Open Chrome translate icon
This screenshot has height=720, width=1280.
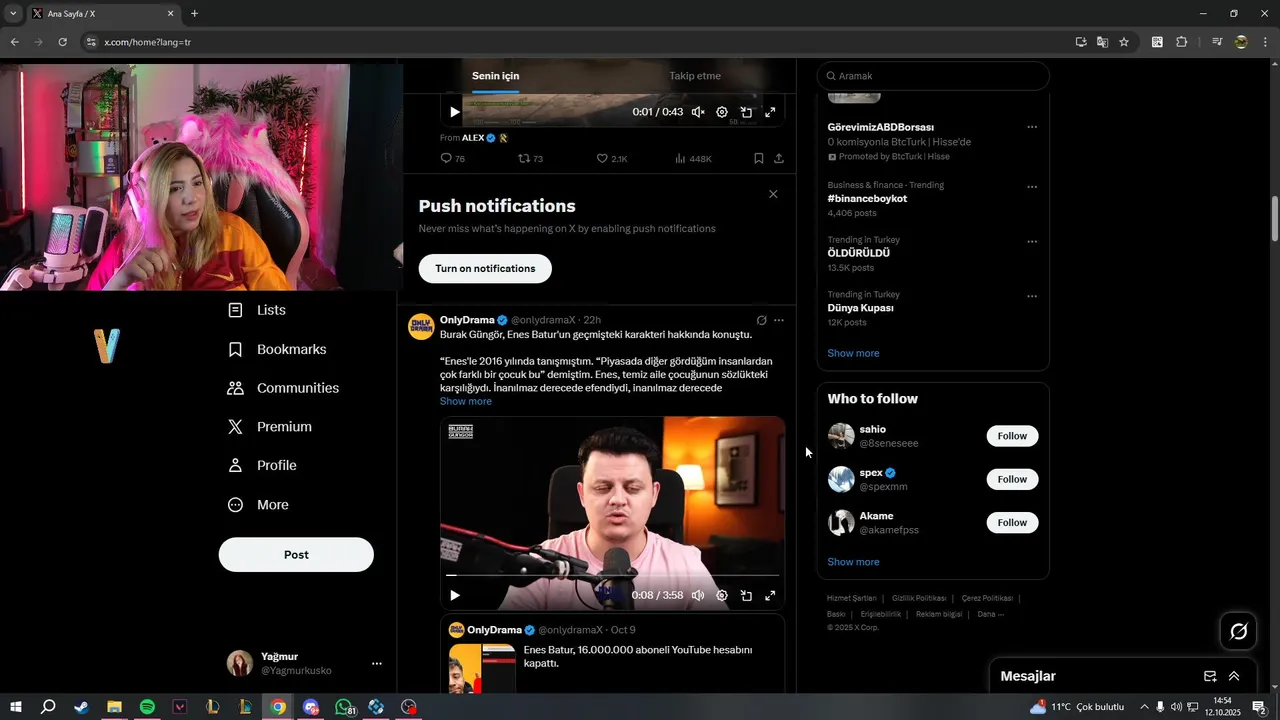click(1102, 42)
